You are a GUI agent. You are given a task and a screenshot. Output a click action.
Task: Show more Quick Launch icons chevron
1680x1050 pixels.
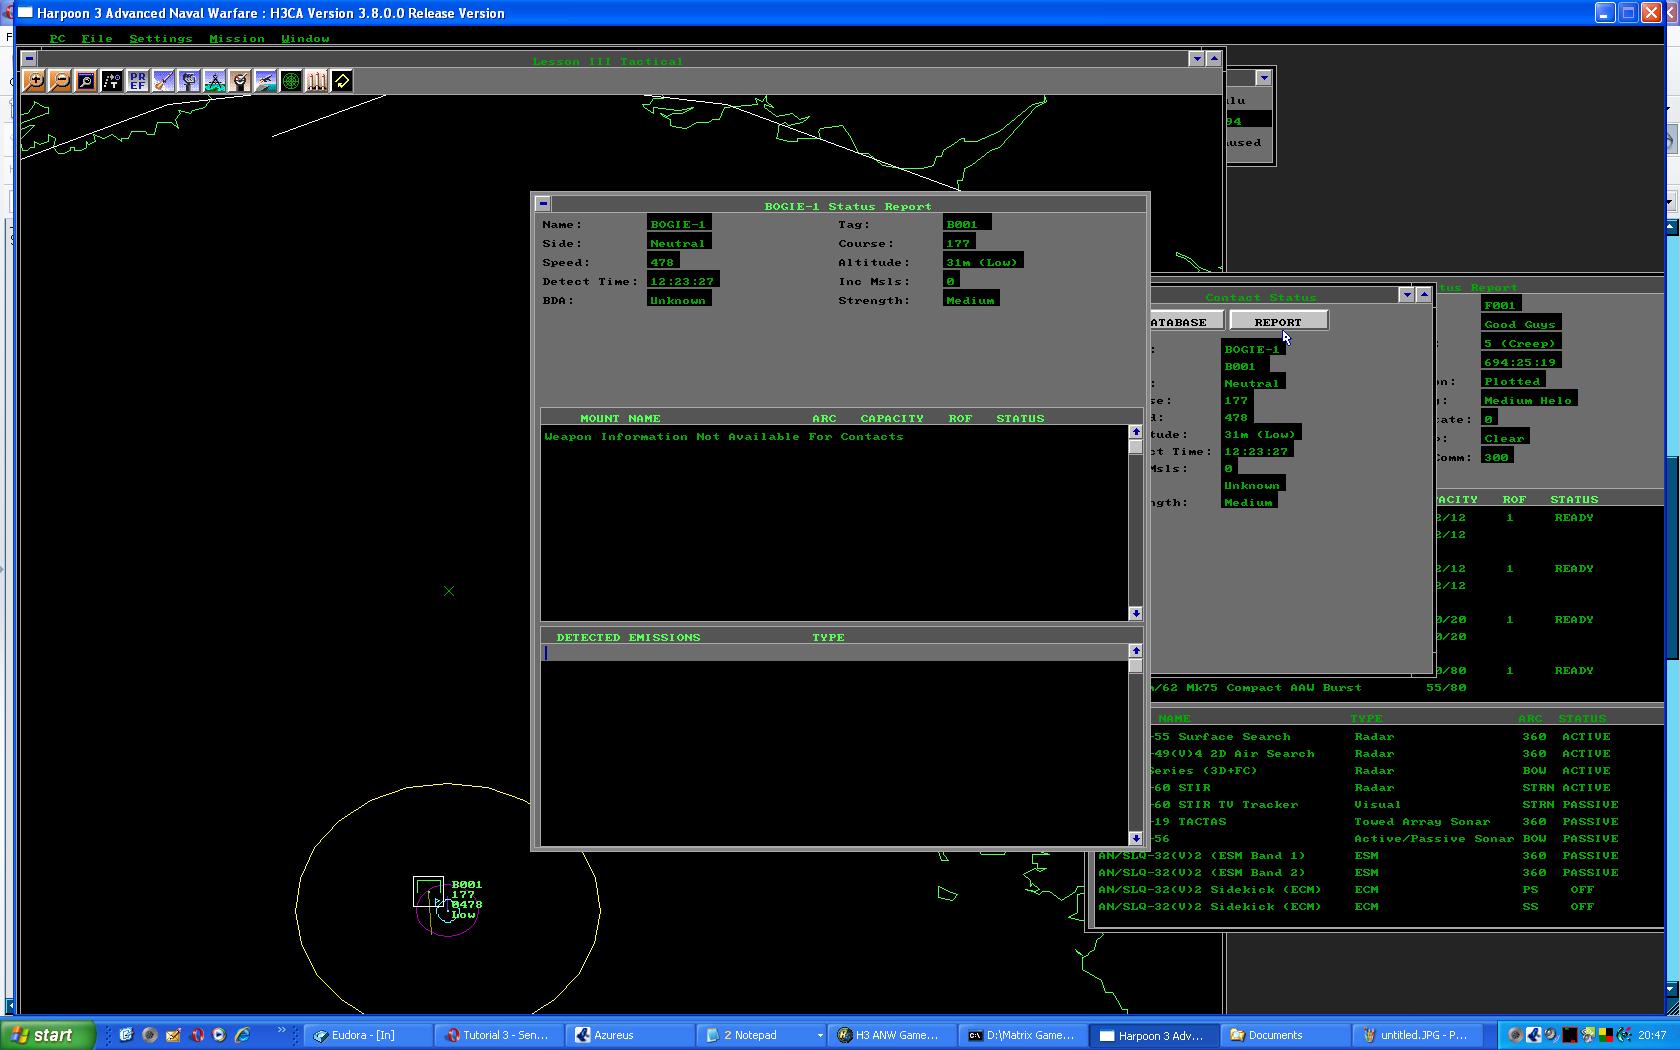tap(281, 1031)
